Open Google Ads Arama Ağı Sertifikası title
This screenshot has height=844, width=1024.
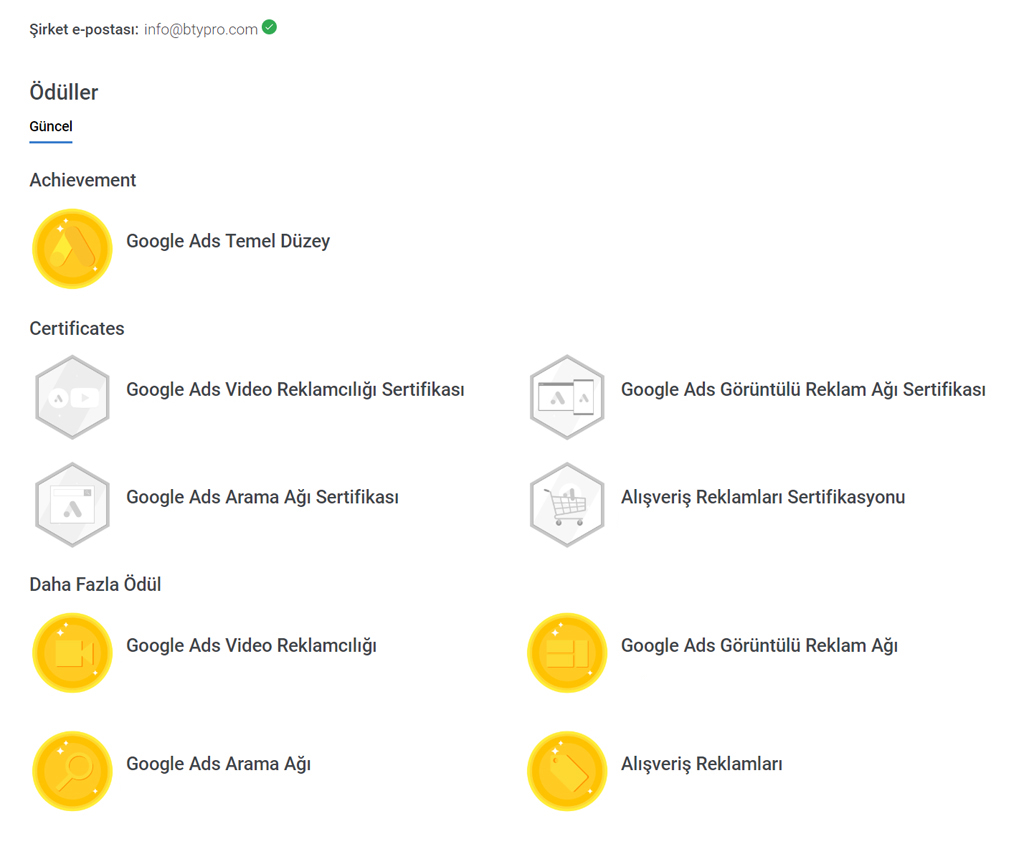(x=262, y=497)
